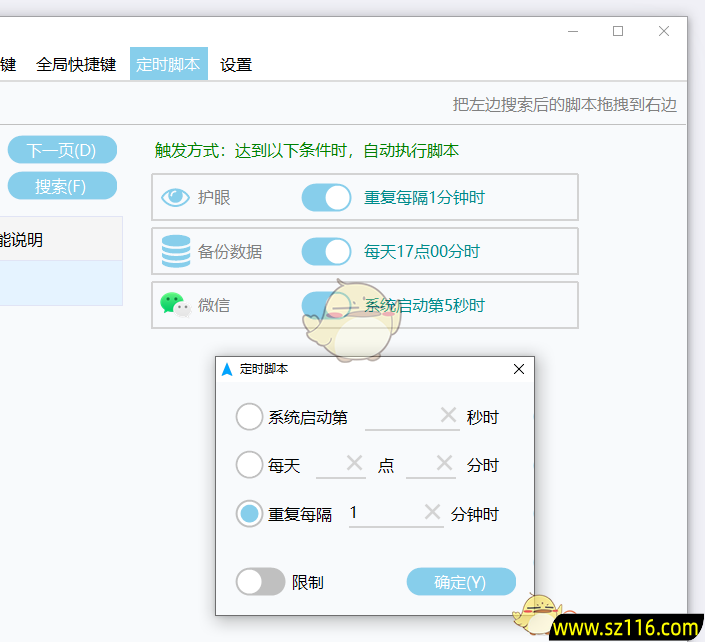Screen dimensions: 705x642
Task: Clear the 每天 minute field before 分时
Action: pyautogui.click(x=444, y=462)
